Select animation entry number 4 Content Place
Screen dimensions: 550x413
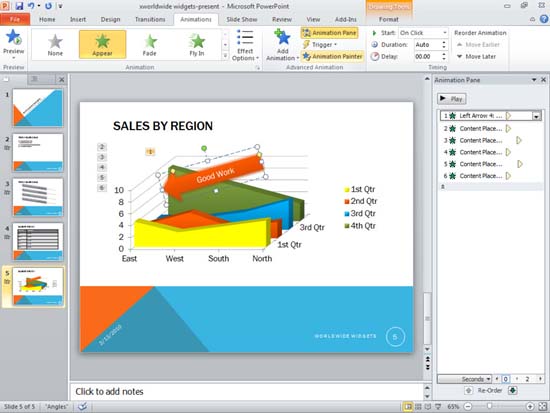490,152
